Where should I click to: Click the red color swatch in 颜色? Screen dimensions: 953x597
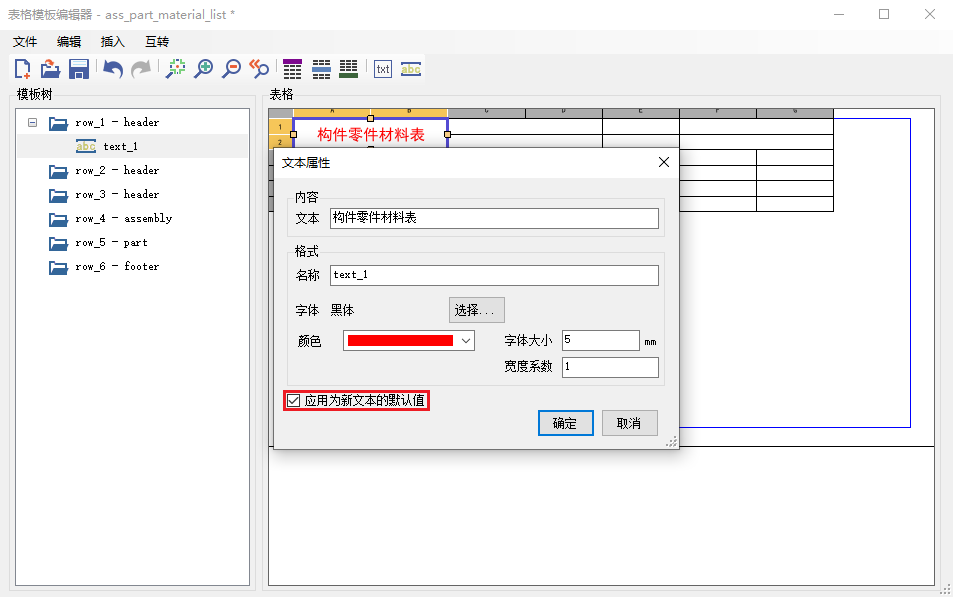399,341
